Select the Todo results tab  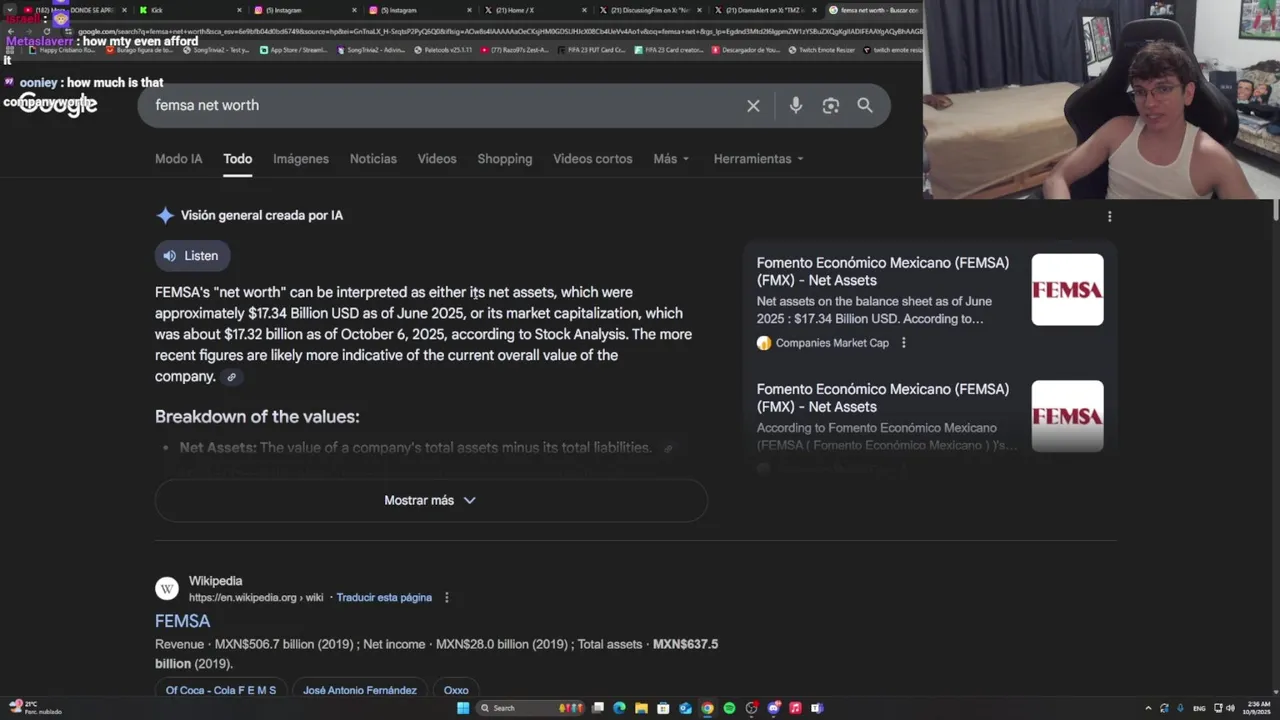click(x=237, y=159)
